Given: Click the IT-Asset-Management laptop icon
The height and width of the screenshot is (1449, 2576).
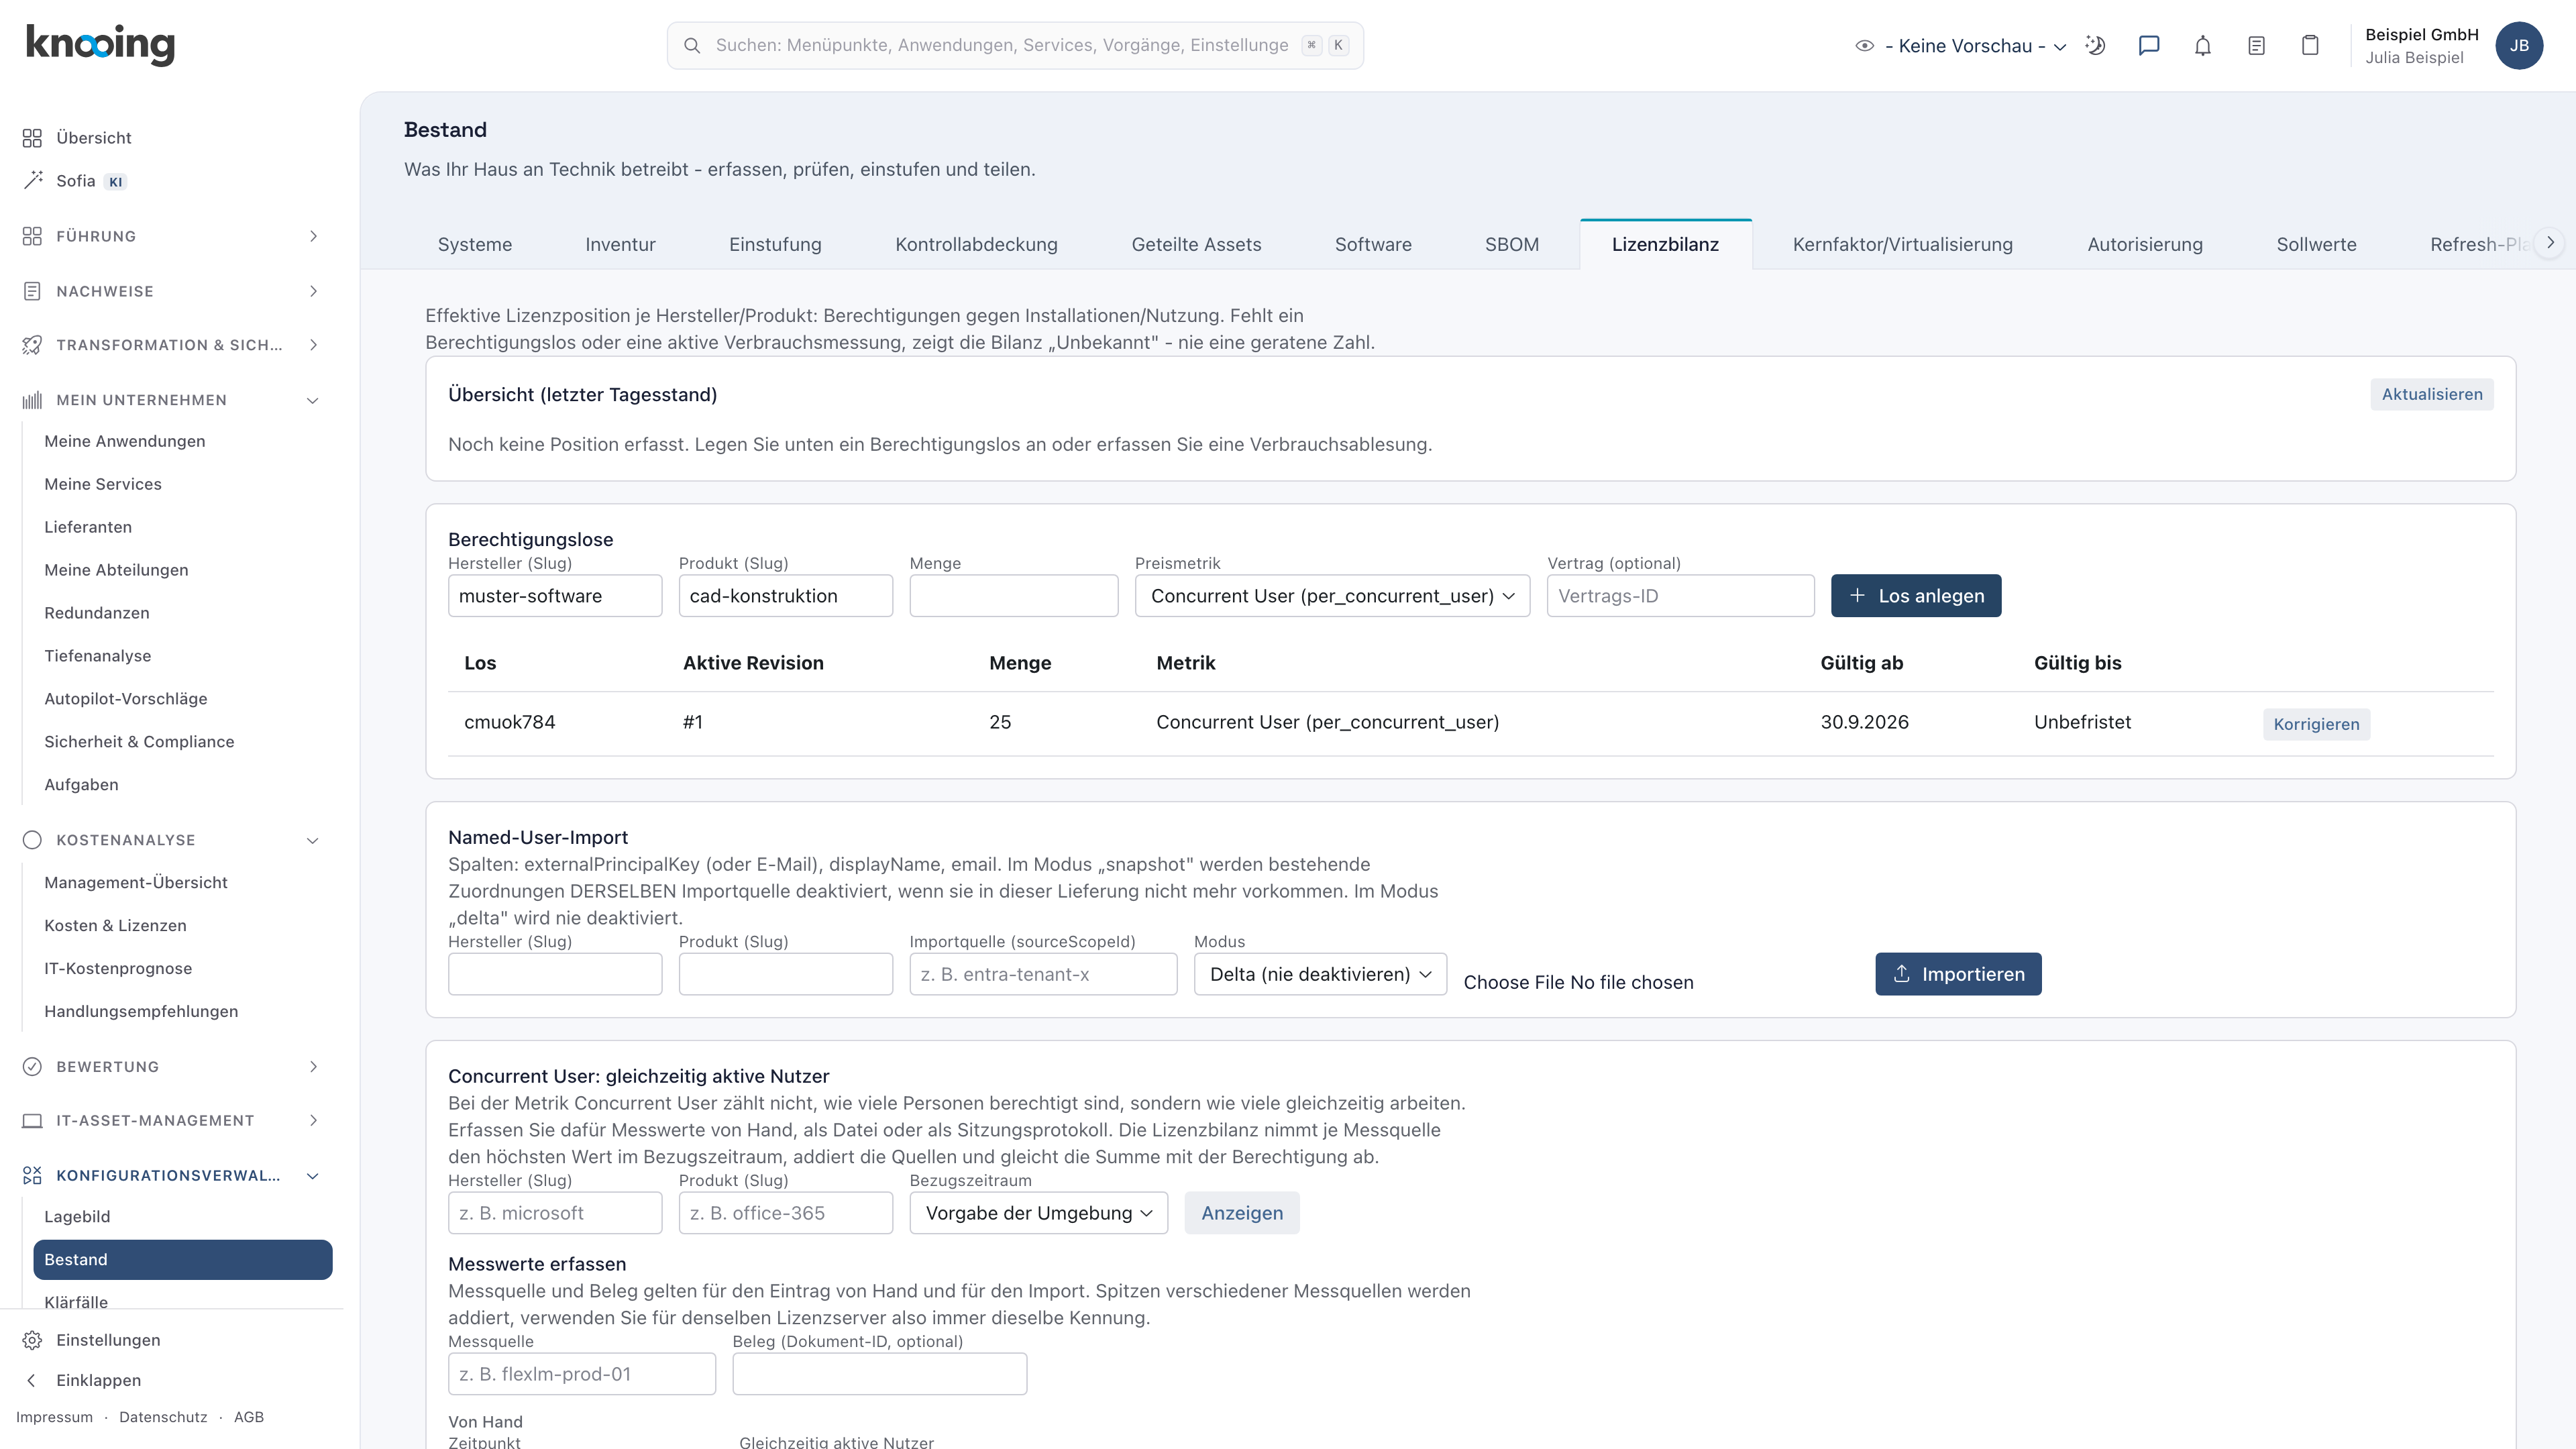Looking at the screenshot, I should click(x=32, y=1120).
